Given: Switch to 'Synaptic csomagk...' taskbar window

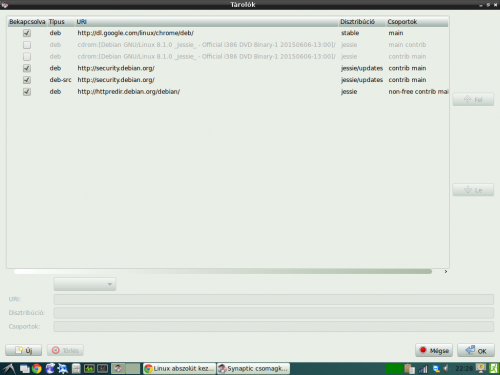Looking at the screenshot, I should (253, 369).
